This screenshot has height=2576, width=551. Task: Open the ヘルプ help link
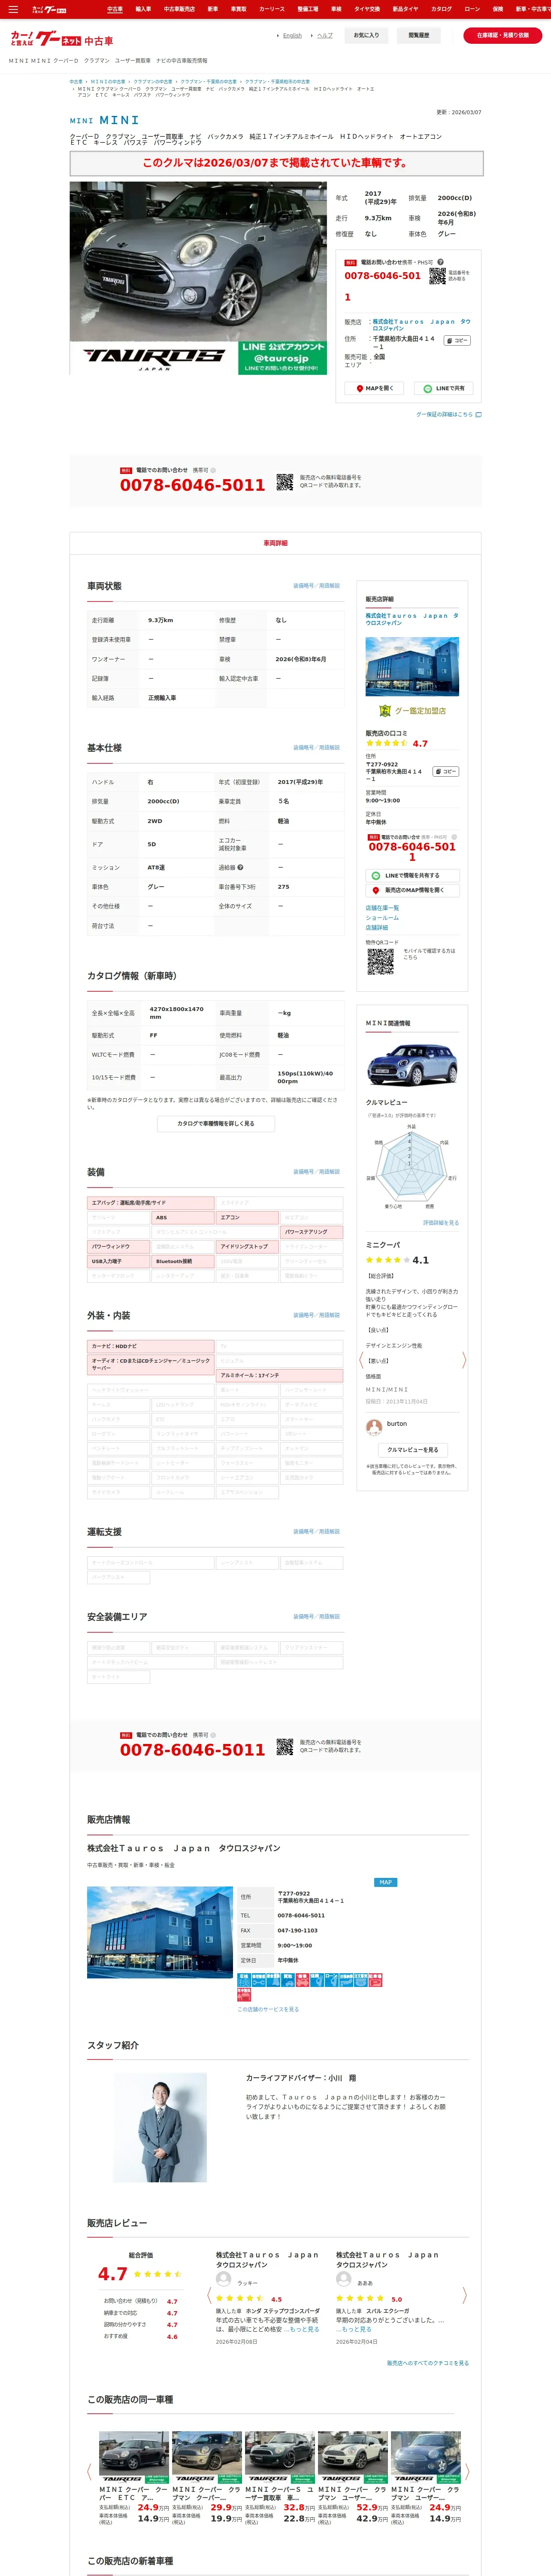(325, 35)
